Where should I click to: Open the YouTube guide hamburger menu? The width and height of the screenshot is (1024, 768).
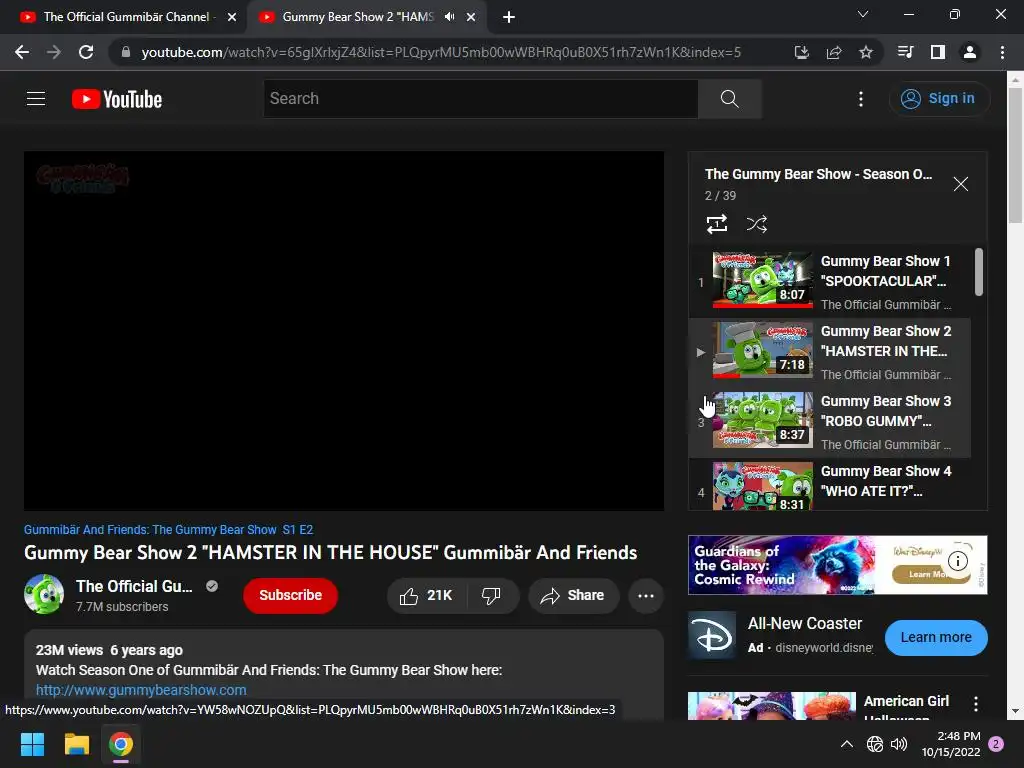pos(36,99)
